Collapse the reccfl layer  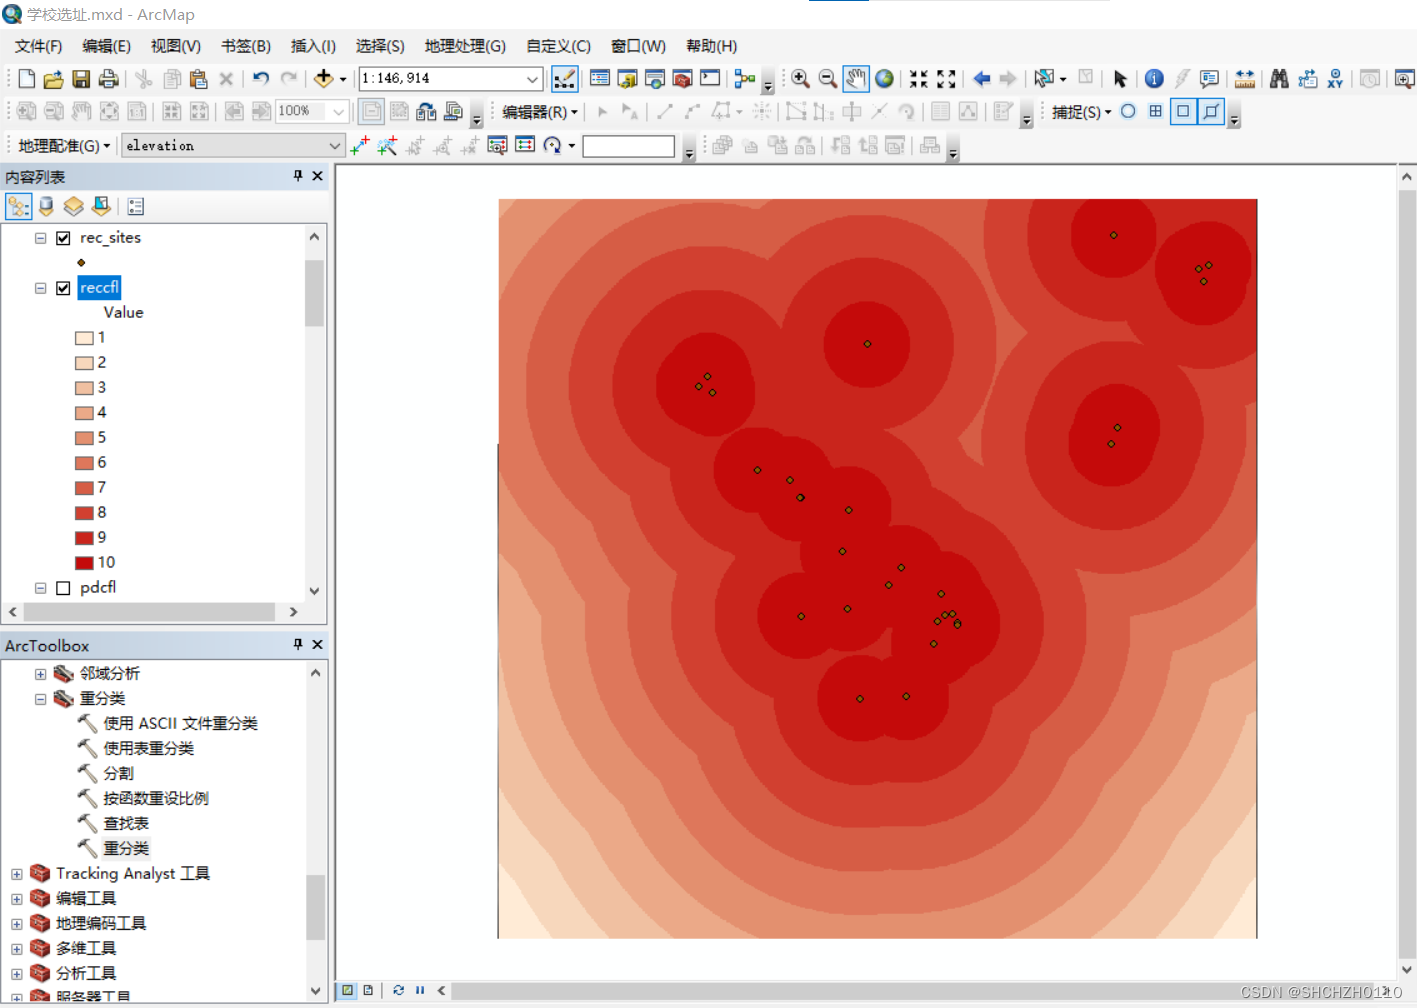40,288
